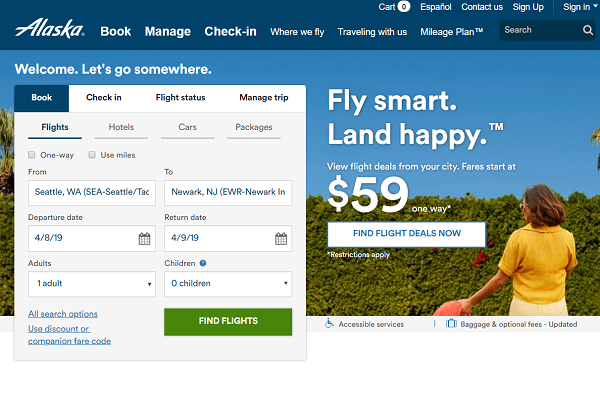Click the Alaska Airlines logo
Image resolution: width=600 pixels, height=393 pixels.
[x=50, y=29]
